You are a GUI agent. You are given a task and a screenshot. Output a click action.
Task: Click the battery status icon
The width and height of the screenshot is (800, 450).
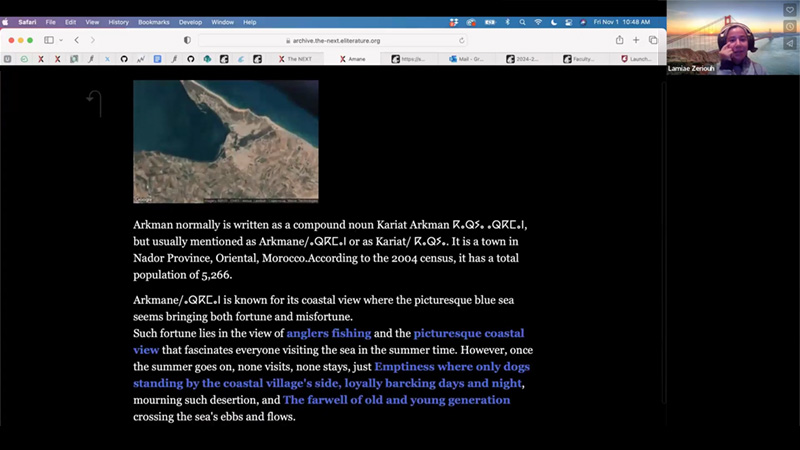(x=490, y=22)
